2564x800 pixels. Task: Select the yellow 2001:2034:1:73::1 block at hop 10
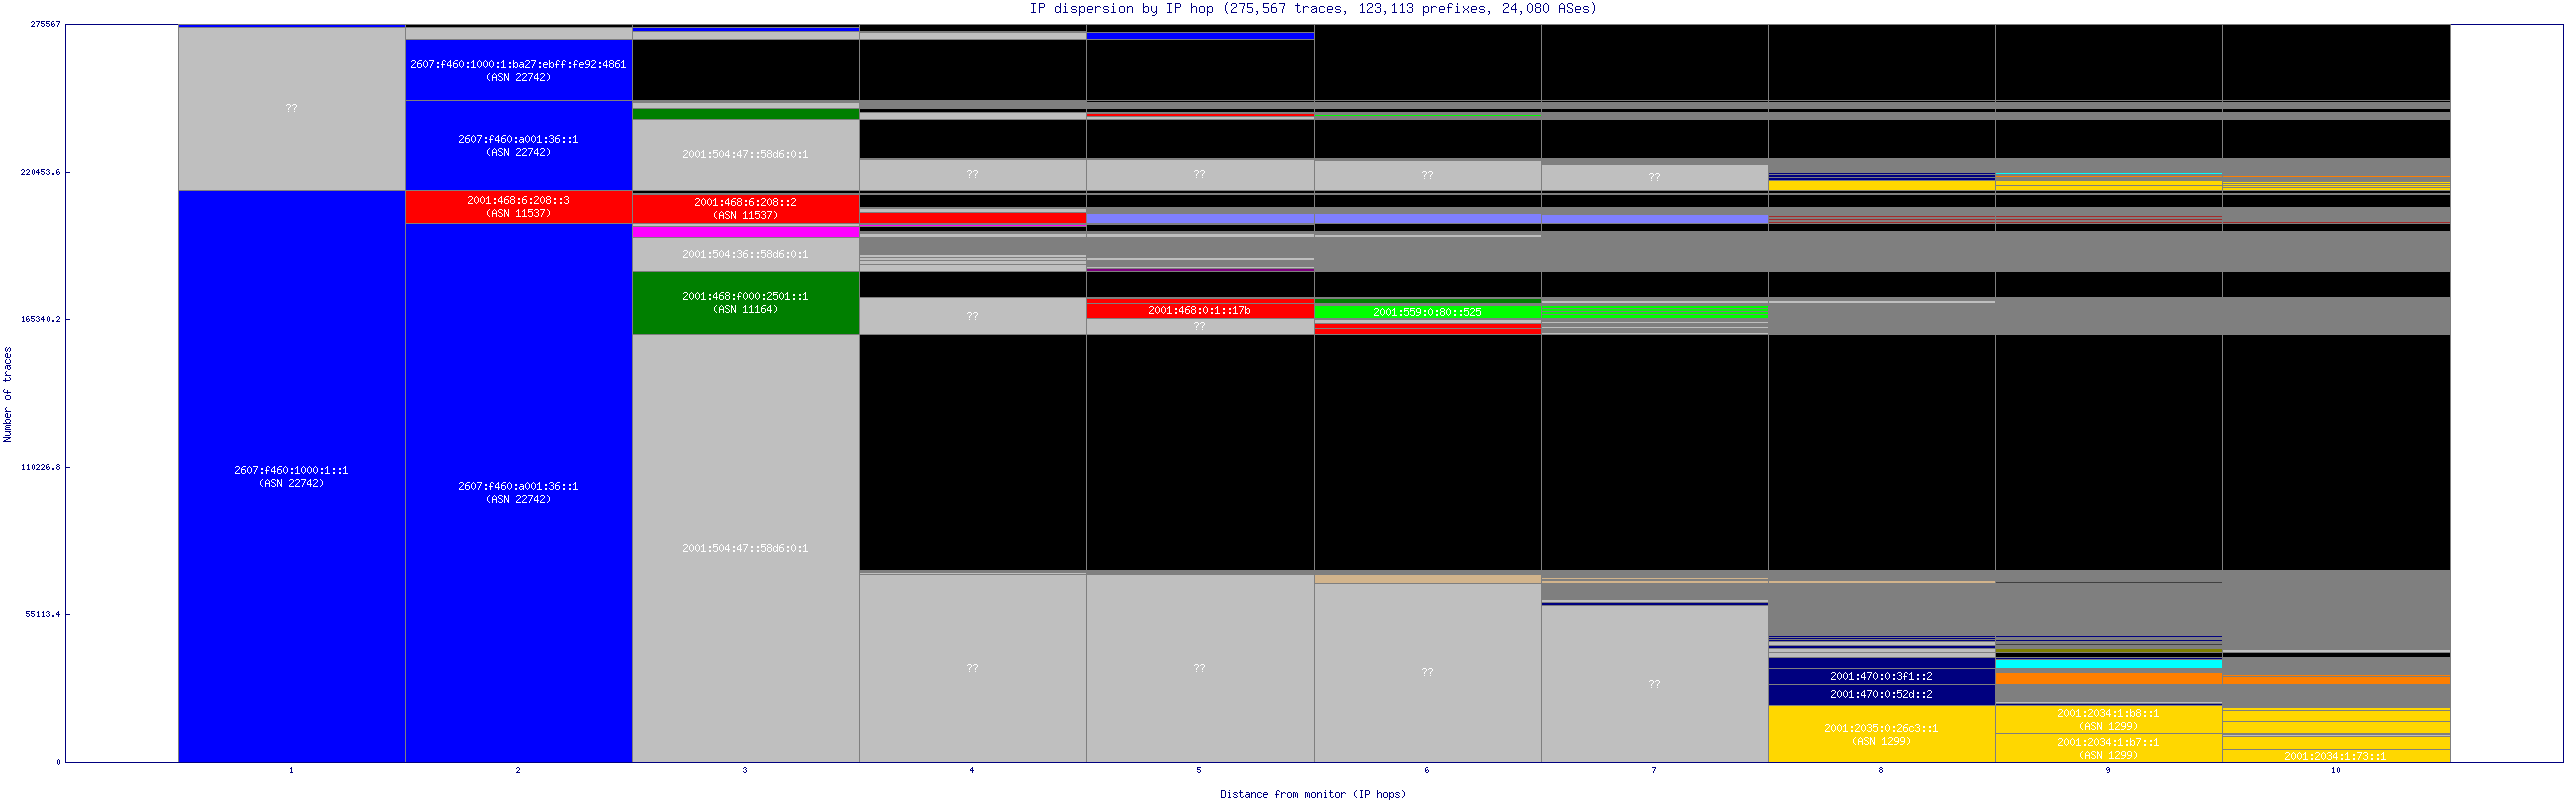[2335, 756]
